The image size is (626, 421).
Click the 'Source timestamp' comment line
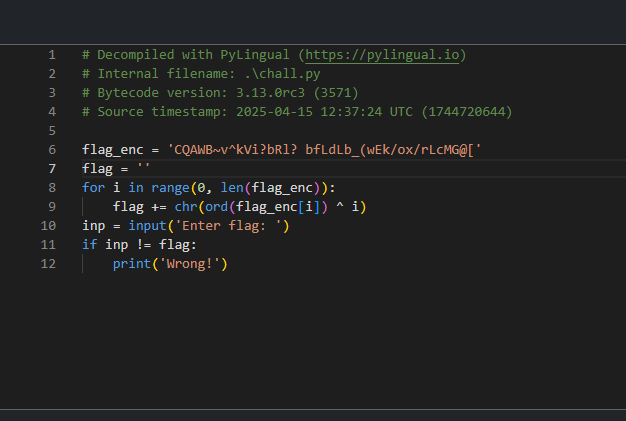coord(297,112)
